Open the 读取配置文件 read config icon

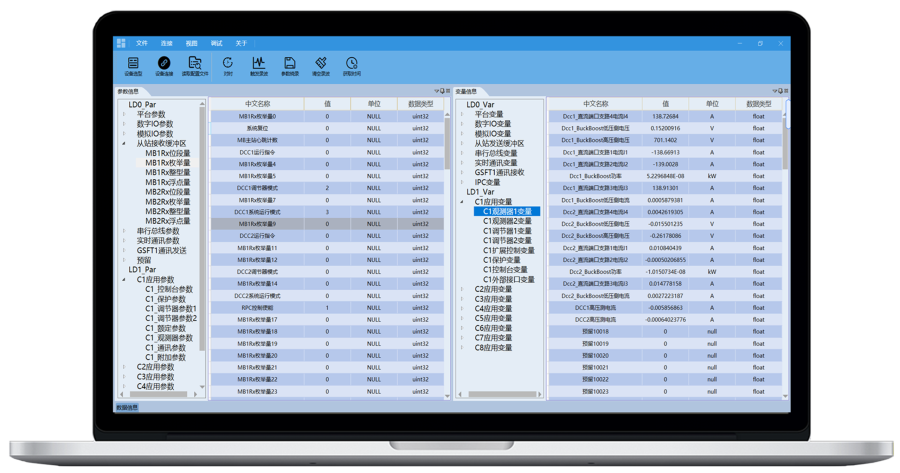tap(196, 65)
